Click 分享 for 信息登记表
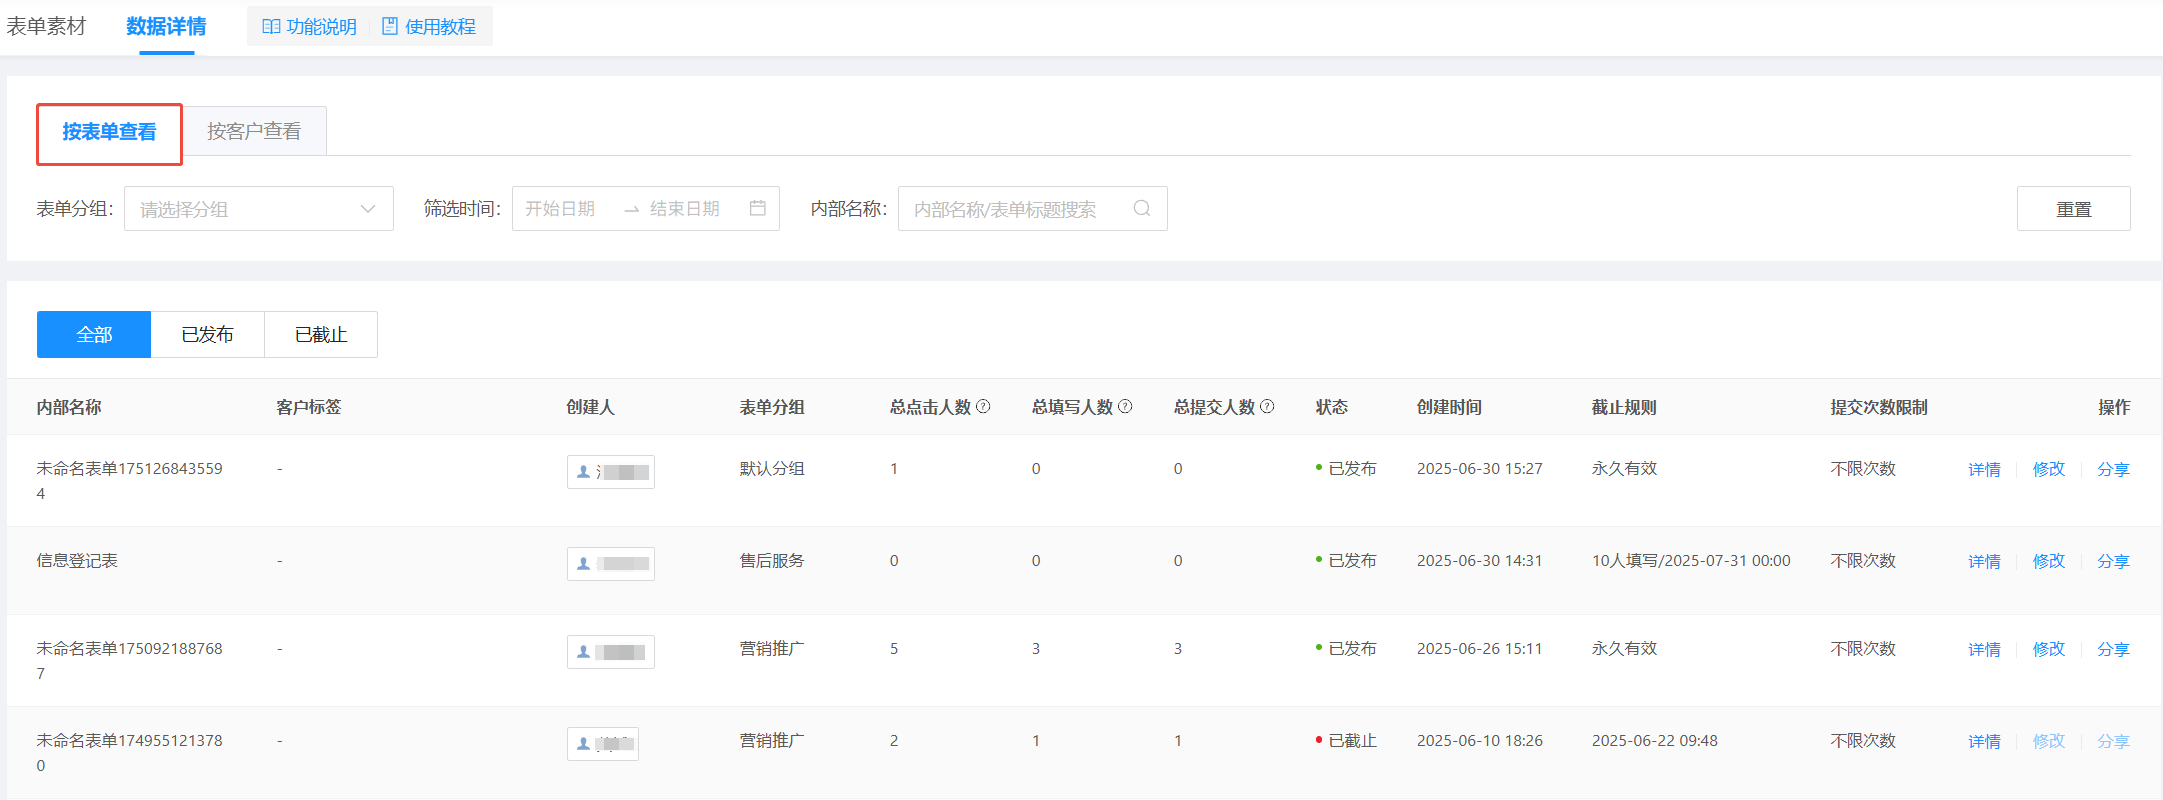The width and height of the screenshot is (2163, 800). [x=2113, y=561]
